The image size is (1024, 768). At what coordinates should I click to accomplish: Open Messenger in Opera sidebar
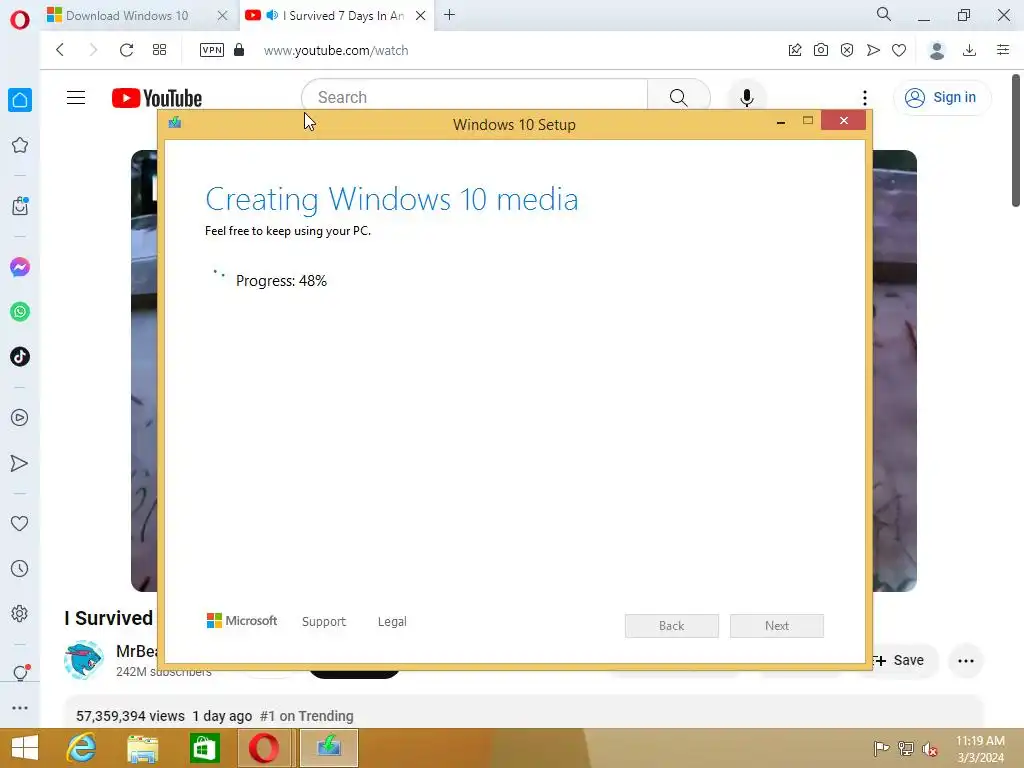[20, 267]
